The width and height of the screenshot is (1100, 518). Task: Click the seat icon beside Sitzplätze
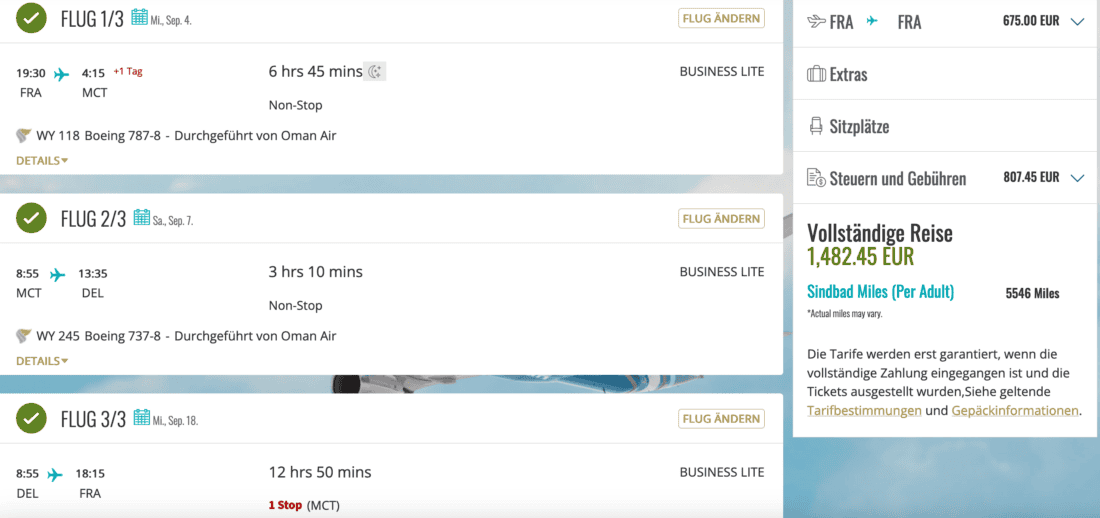point(816,126)
